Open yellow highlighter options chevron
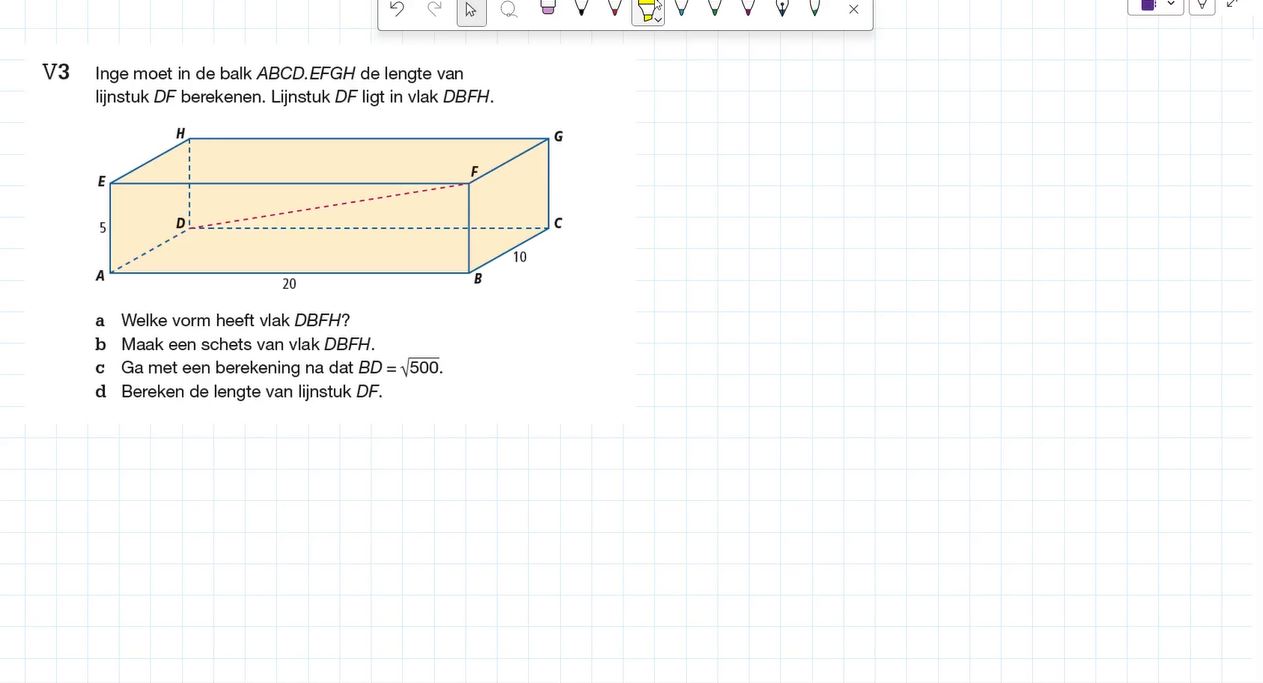 click(x=658, y=19)
